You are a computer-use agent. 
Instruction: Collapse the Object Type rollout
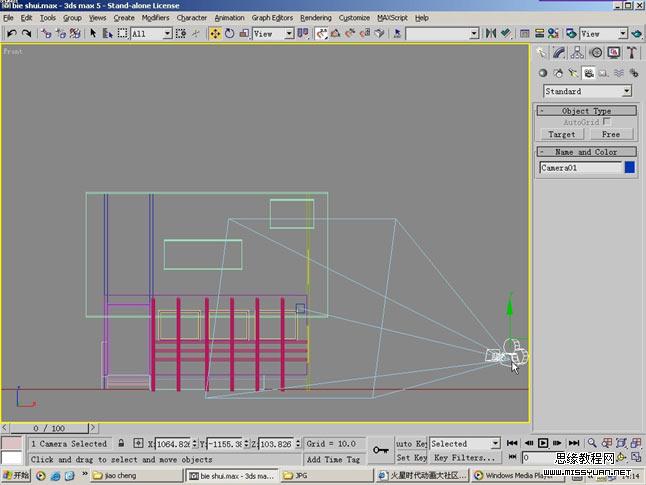(587, 111)
